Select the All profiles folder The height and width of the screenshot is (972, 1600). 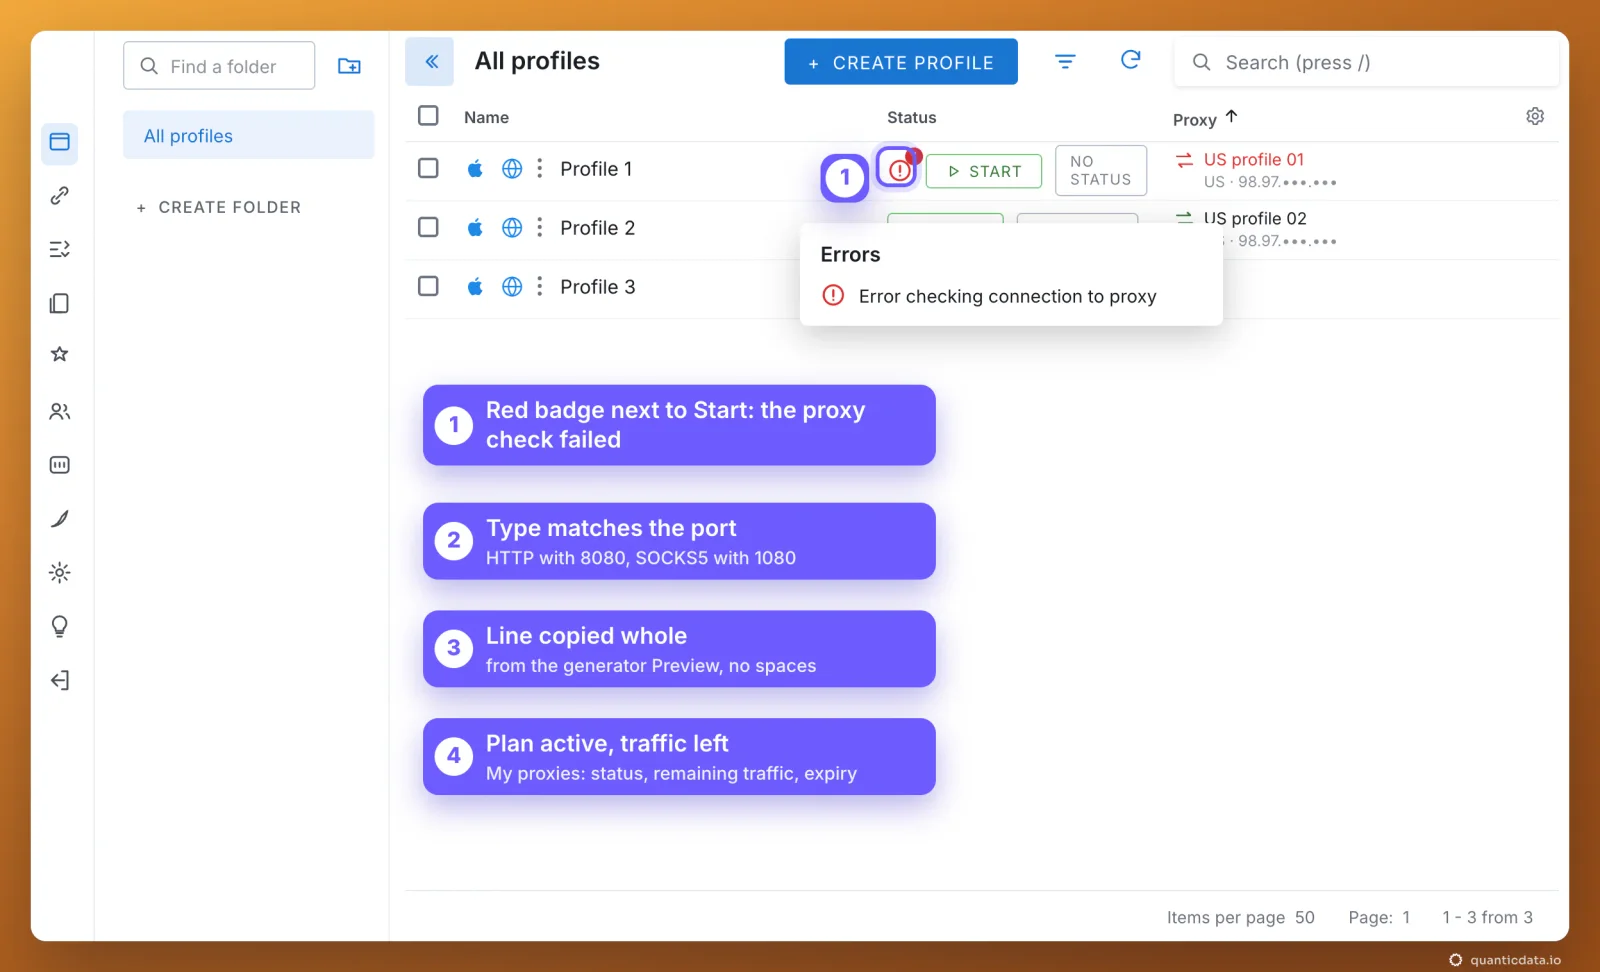pyautogui.click(x=249, y=135)
